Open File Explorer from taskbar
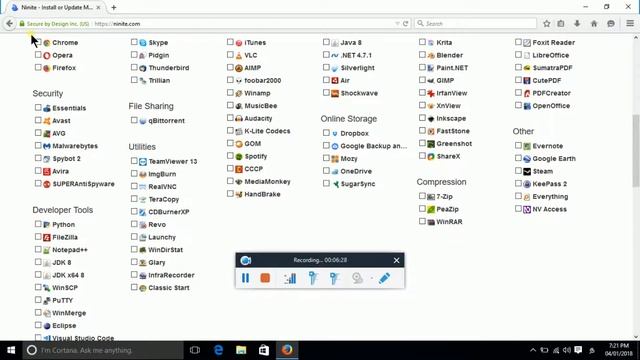640x360 pixels. click(x=241, y=350)
